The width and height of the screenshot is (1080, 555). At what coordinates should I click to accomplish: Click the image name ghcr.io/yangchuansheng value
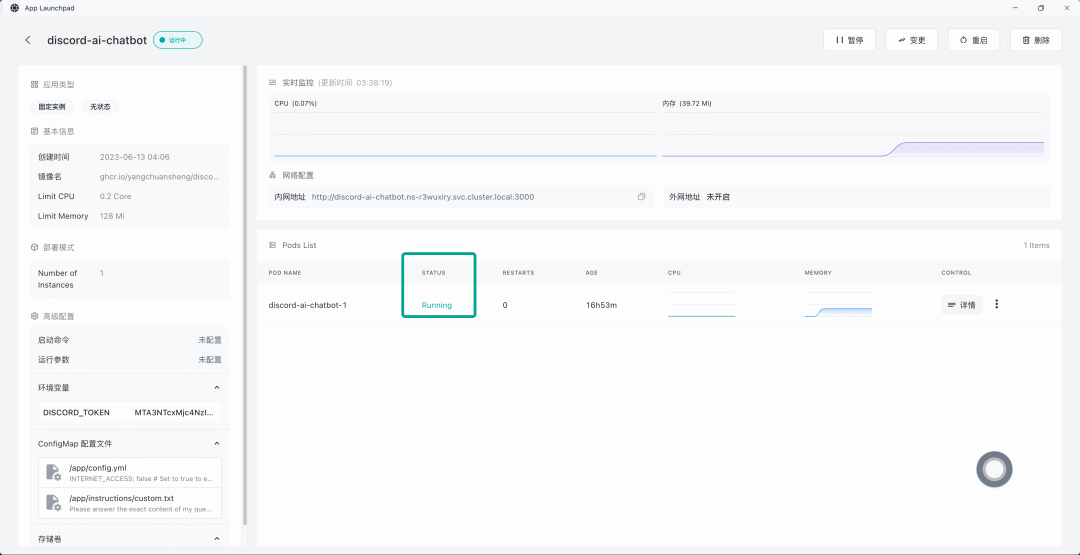tap(160, 177)
